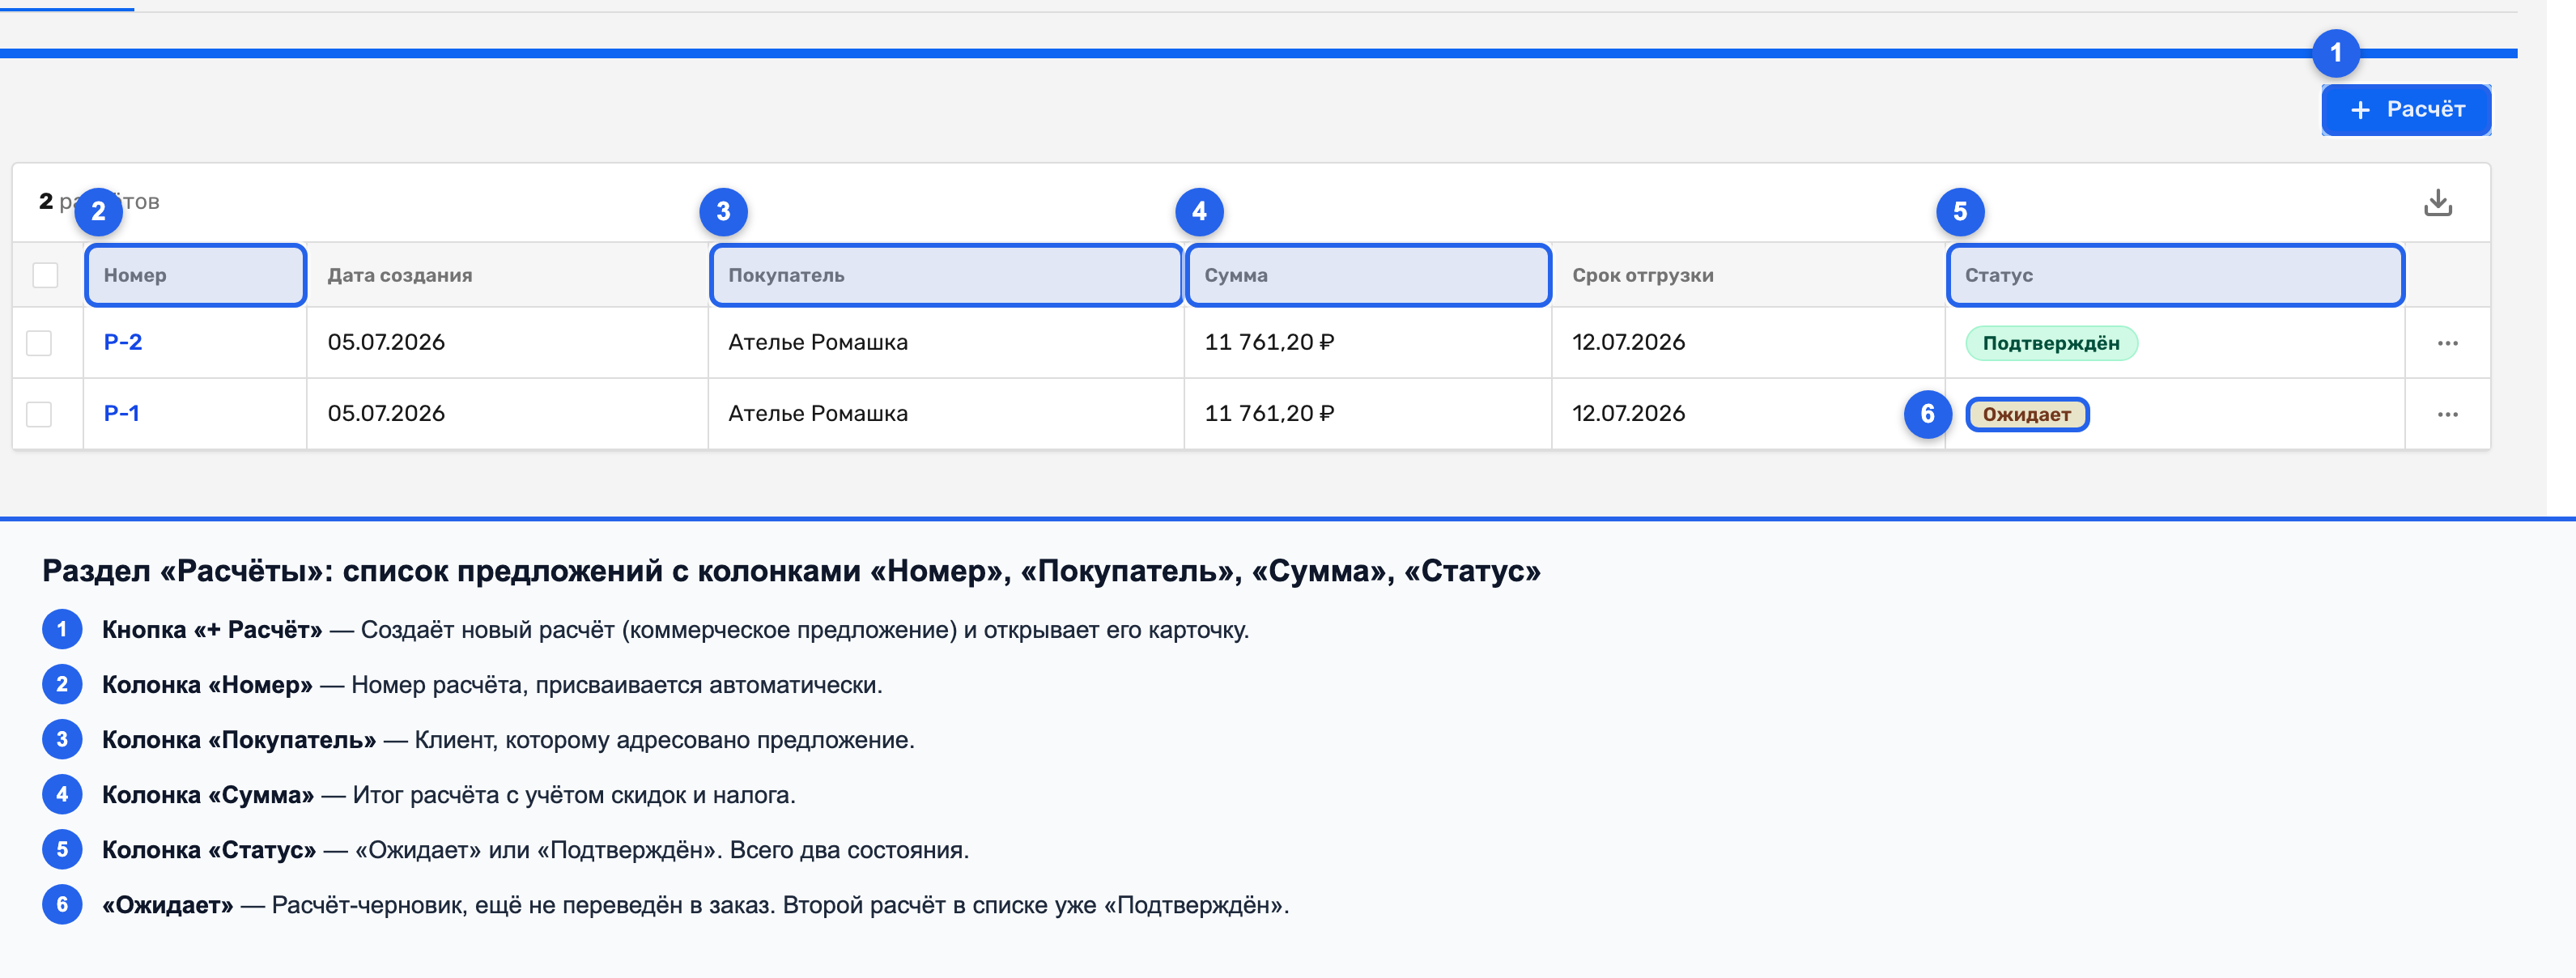Image resolution: width=2576 pixels, height=978 pixels.
Task: Click the legend line «Кнопка «+ Расчёт»»
Action: click(x=675, y=630)
